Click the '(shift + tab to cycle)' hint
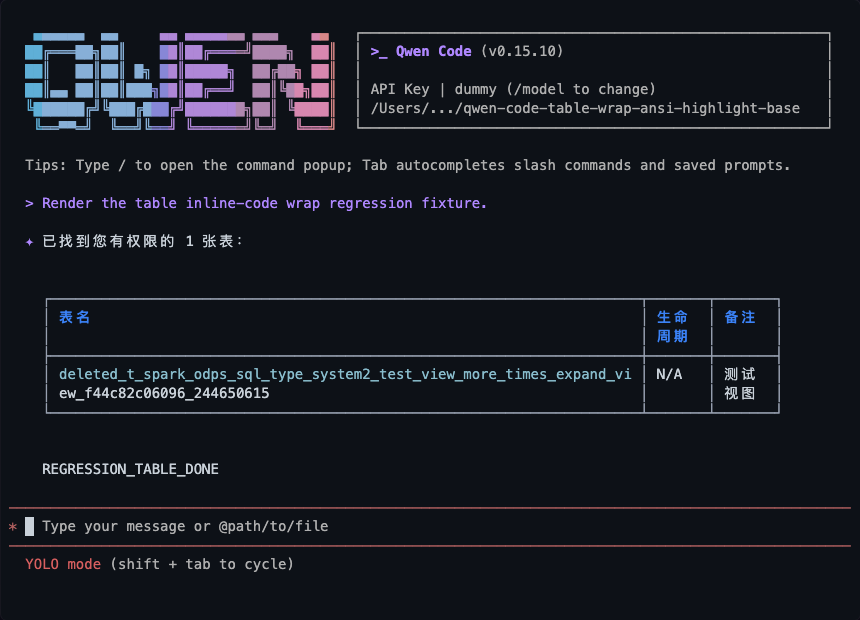860x620 pixels. pos(202,564)
